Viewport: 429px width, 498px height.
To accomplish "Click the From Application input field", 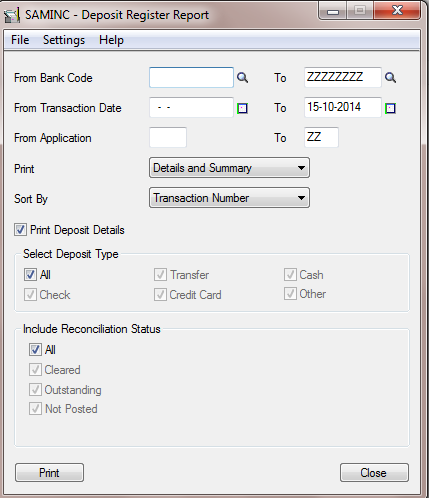I will pyautogui.click(x=168, y=137).
